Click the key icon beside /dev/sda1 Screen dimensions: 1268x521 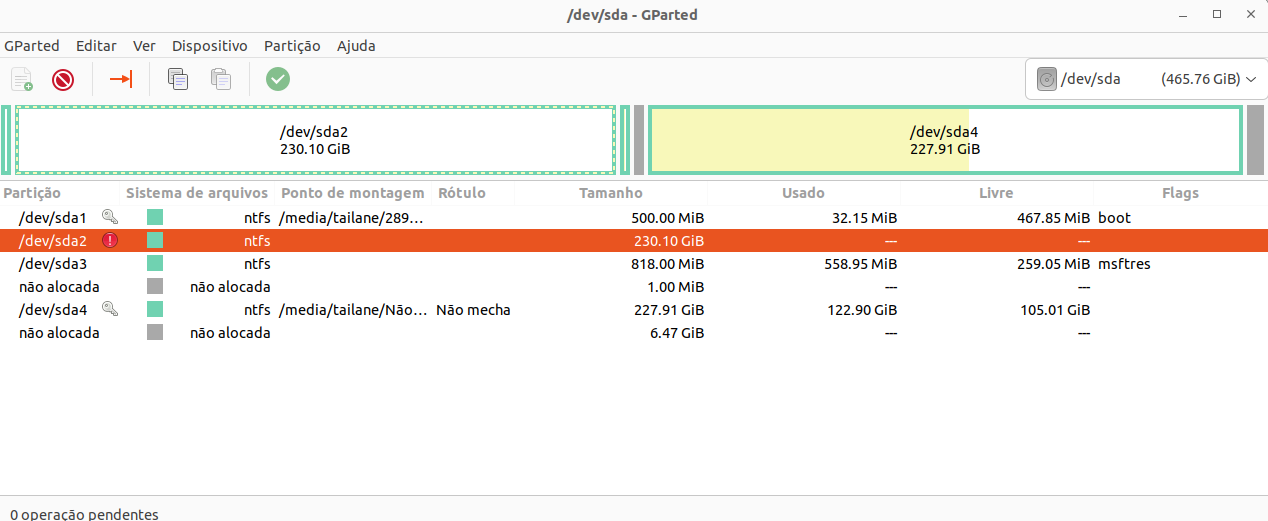110,217
